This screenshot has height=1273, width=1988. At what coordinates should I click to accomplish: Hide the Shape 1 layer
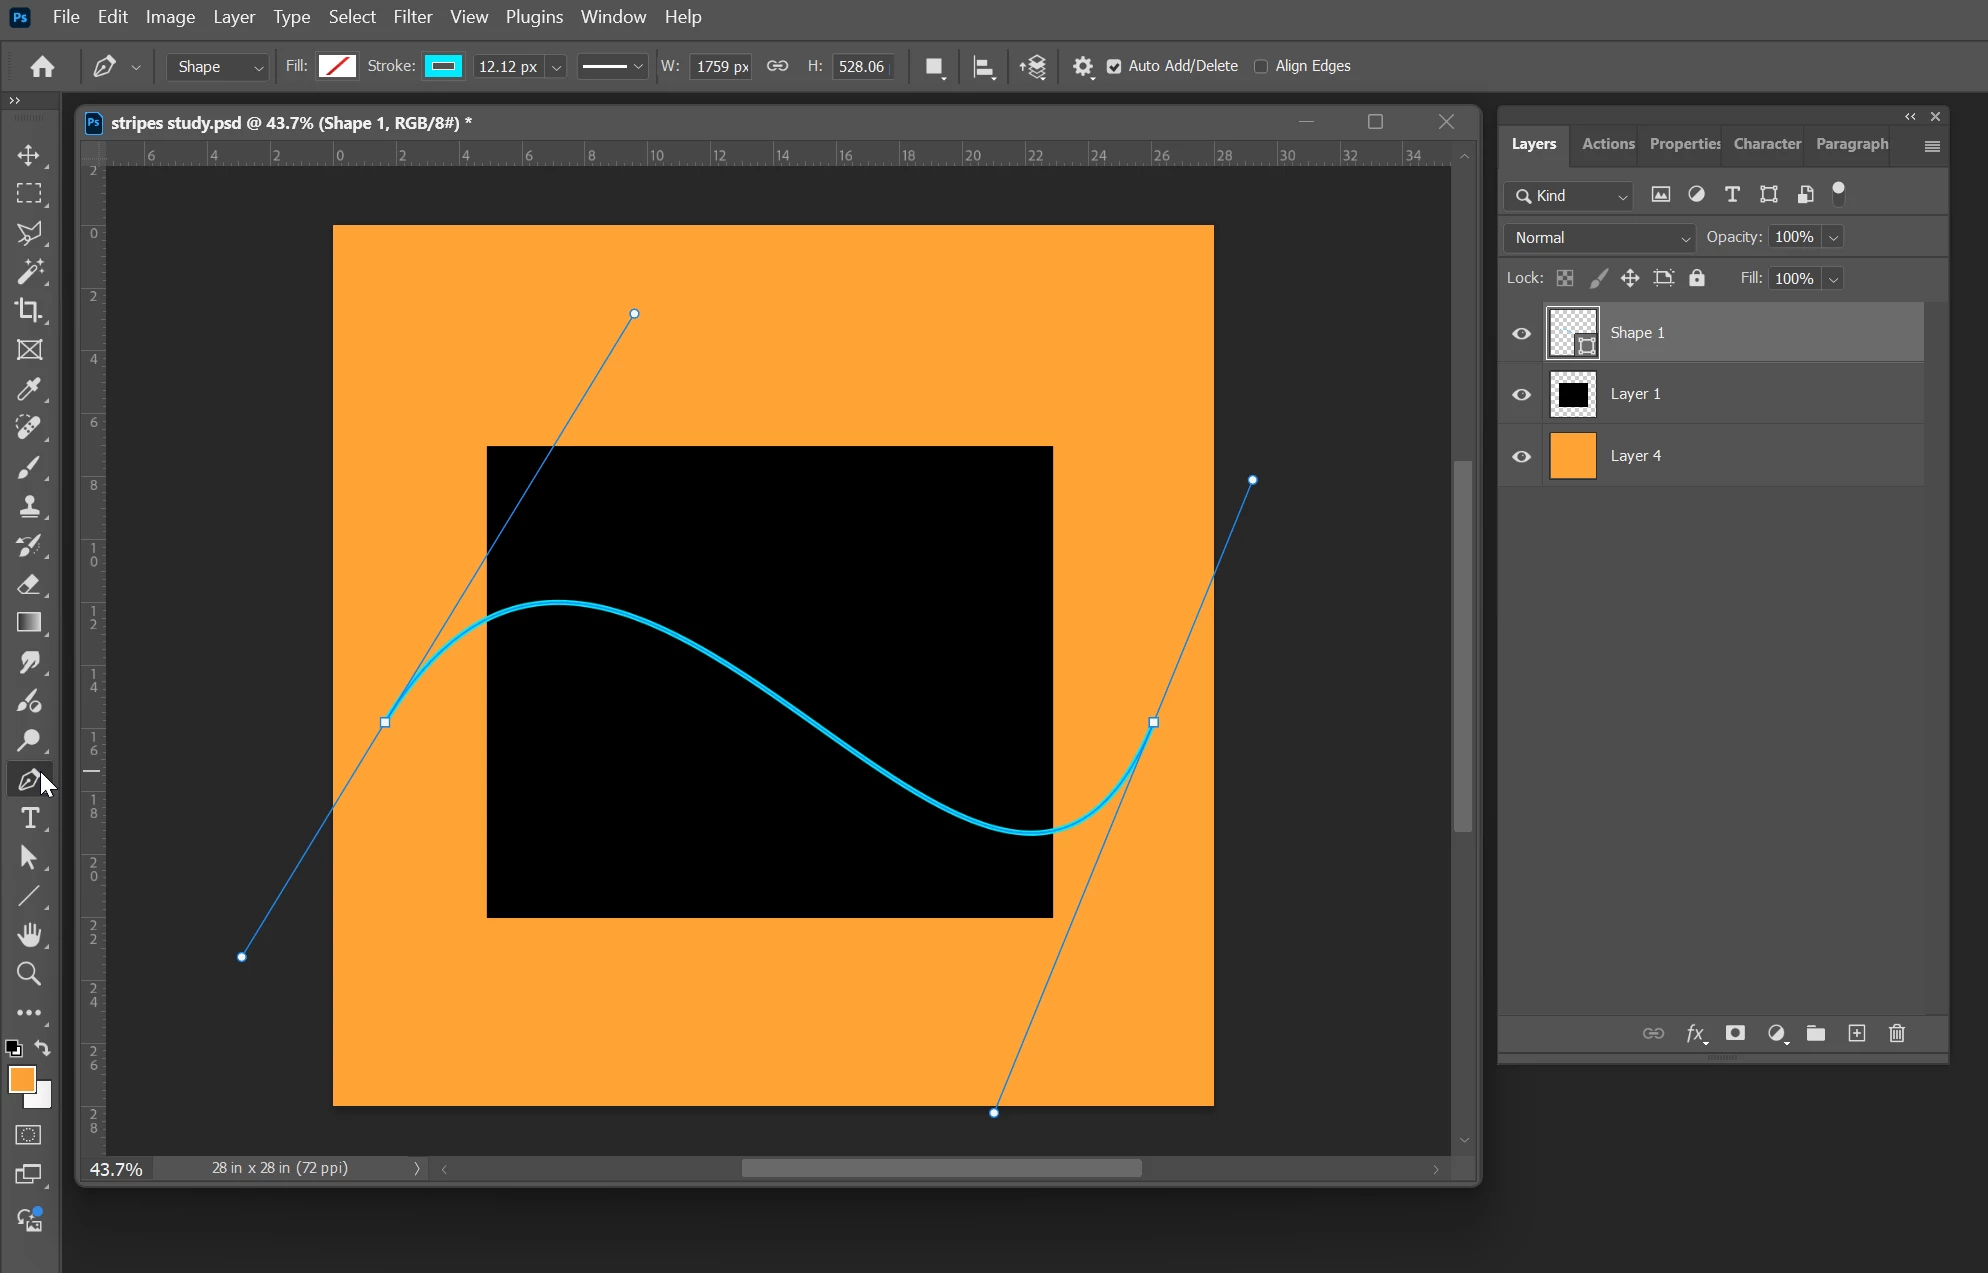click(1521, 333)
